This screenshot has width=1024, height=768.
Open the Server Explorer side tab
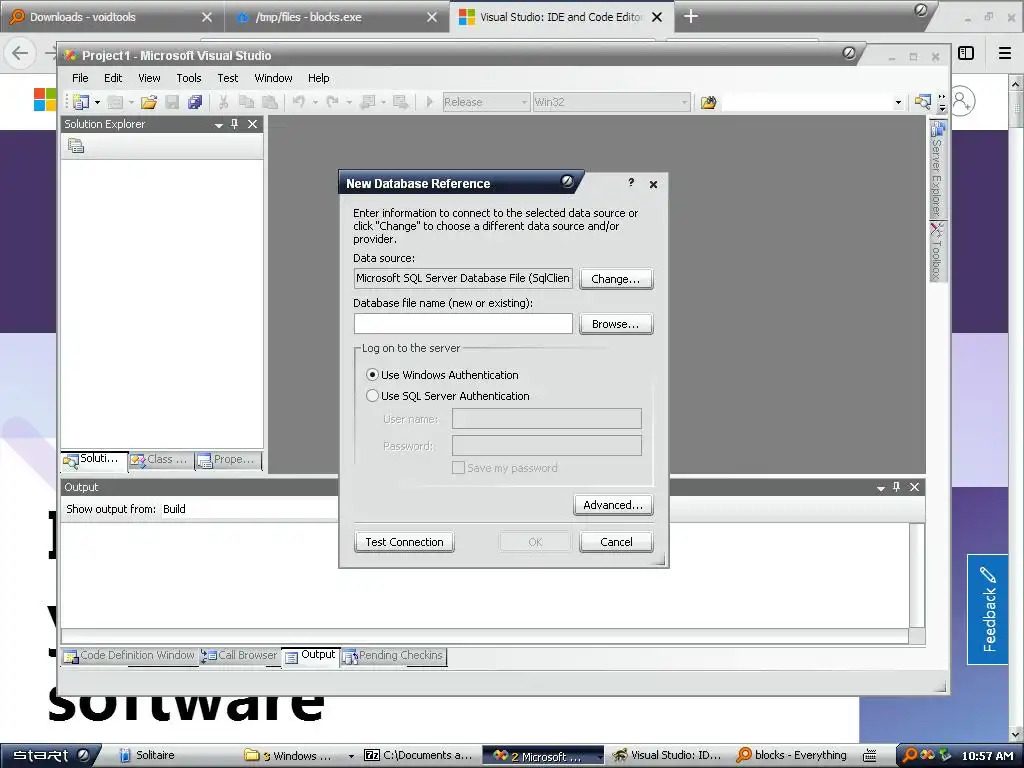(x=938, y=169)
